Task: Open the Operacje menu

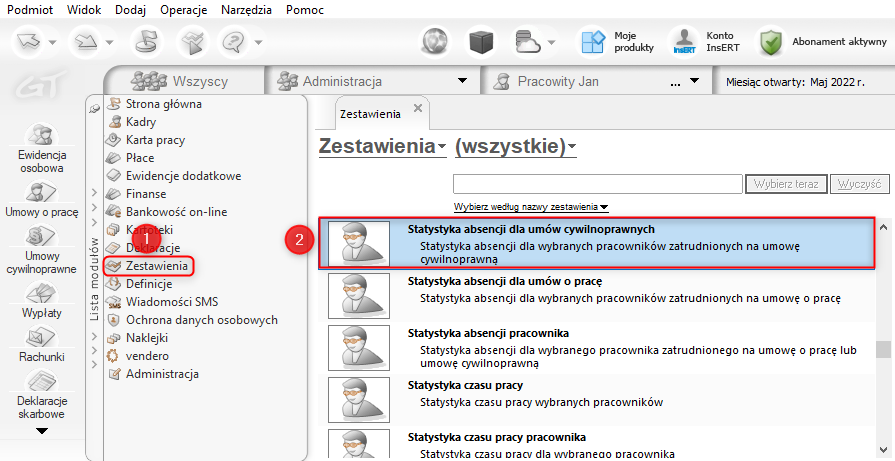Action: click(x=184, y=10)
